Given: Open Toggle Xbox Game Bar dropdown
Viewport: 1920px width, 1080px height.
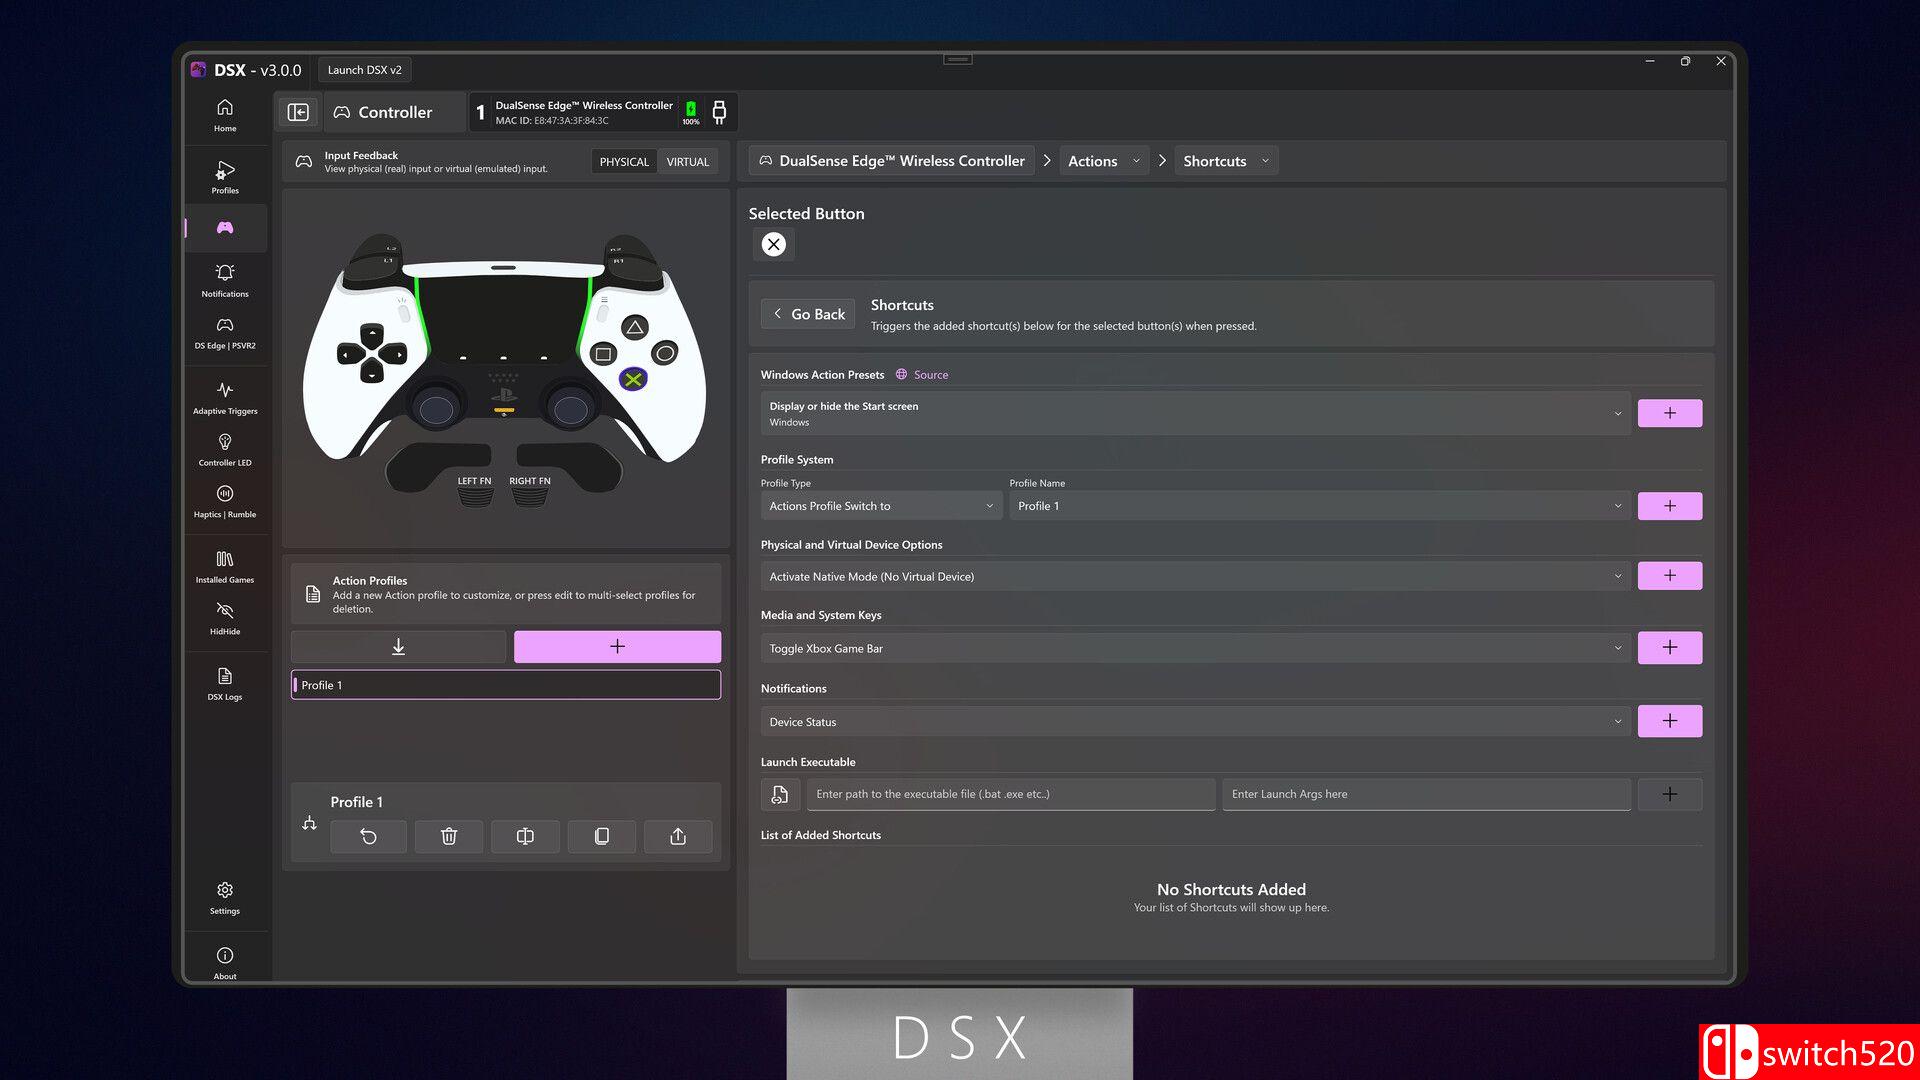Looking at the screenshot, I should (1196, 649).
